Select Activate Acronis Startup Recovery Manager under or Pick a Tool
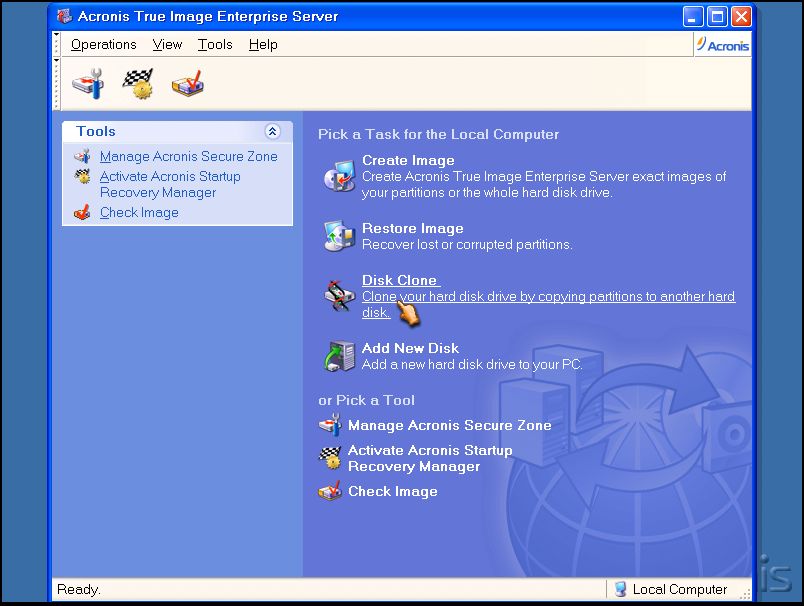 [x=430, y=458]
